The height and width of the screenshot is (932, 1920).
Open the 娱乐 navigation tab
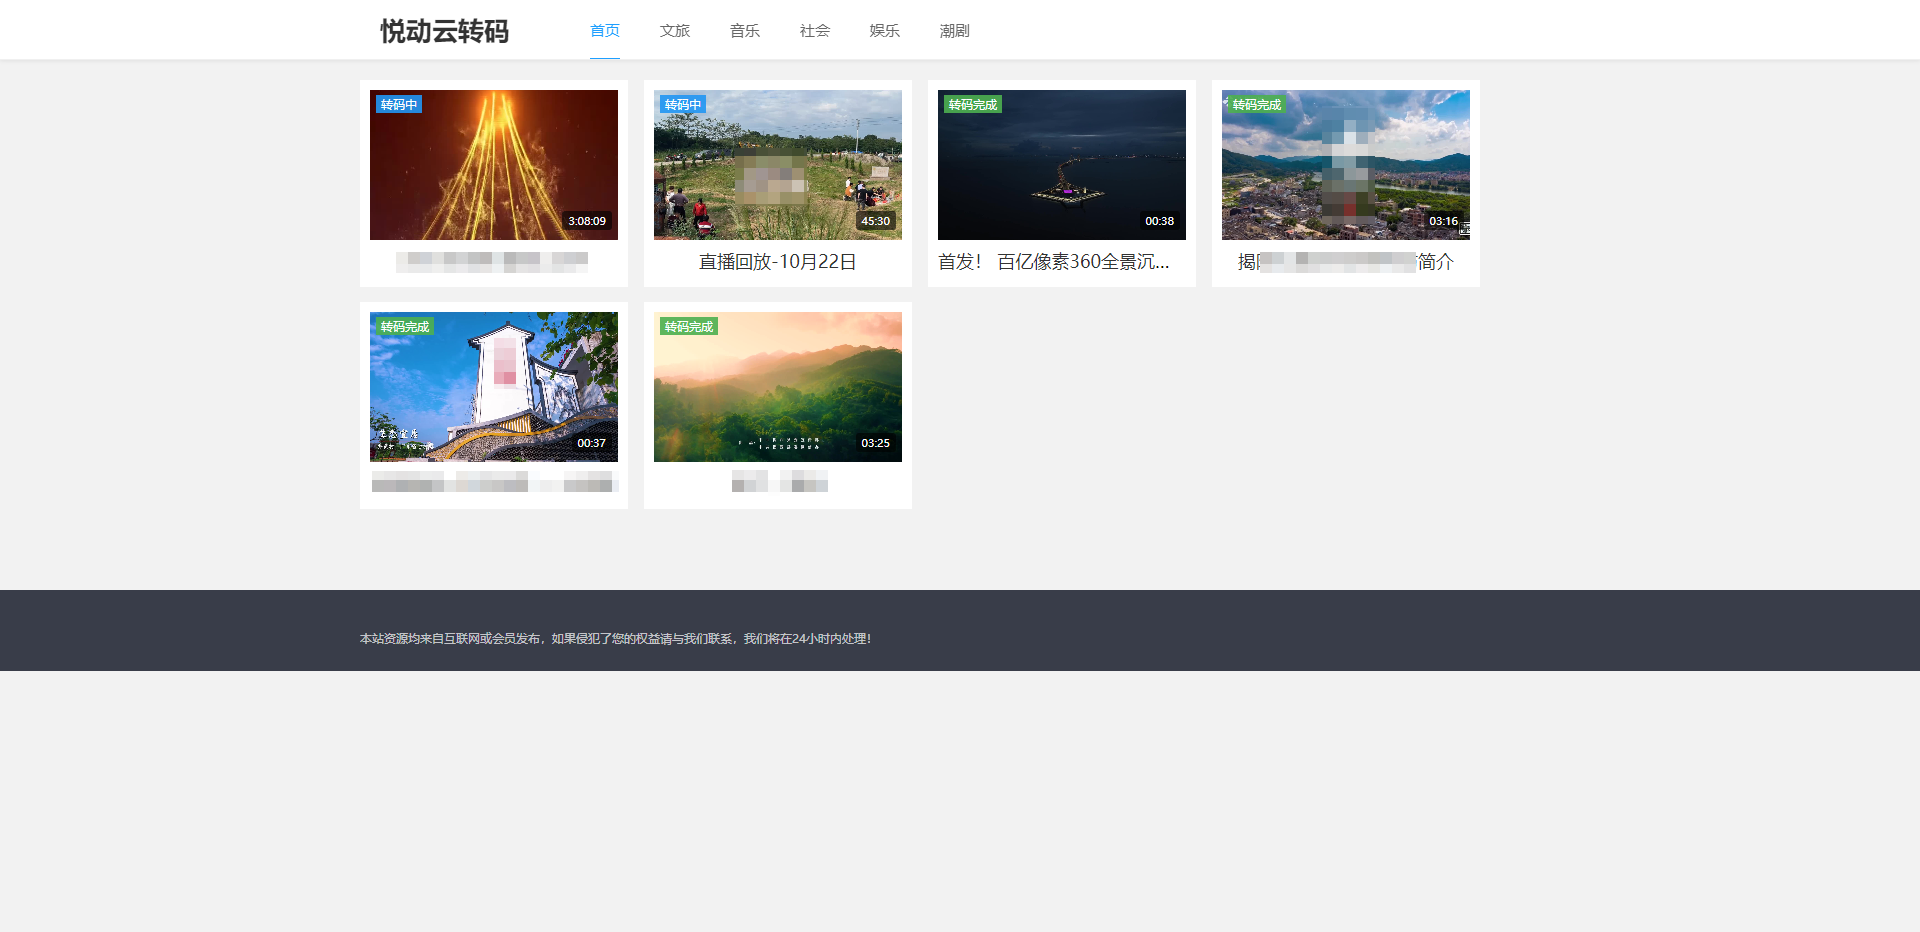(884, 31)
